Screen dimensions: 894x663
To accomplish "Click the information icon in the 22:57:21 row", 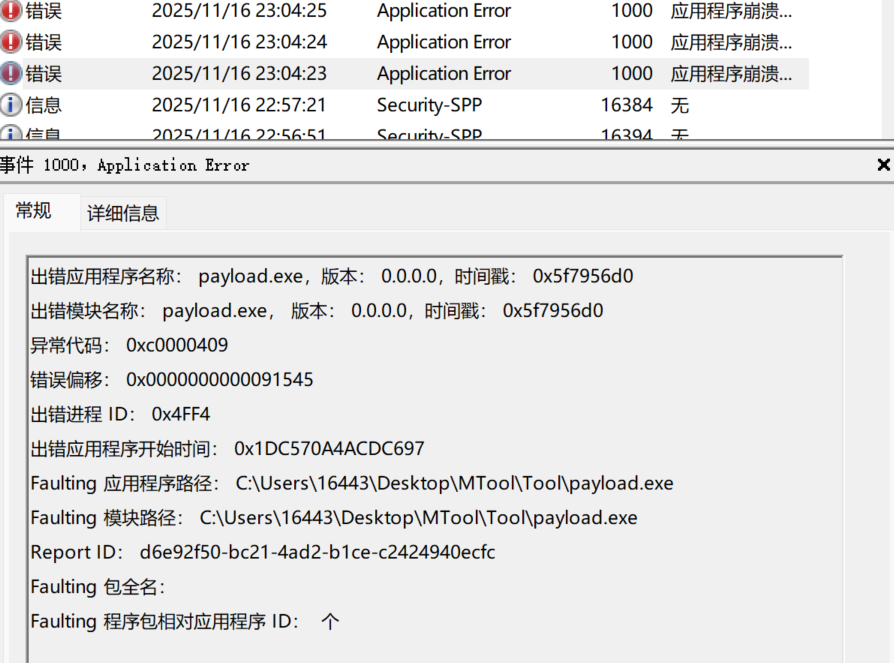I will point(11,105).
